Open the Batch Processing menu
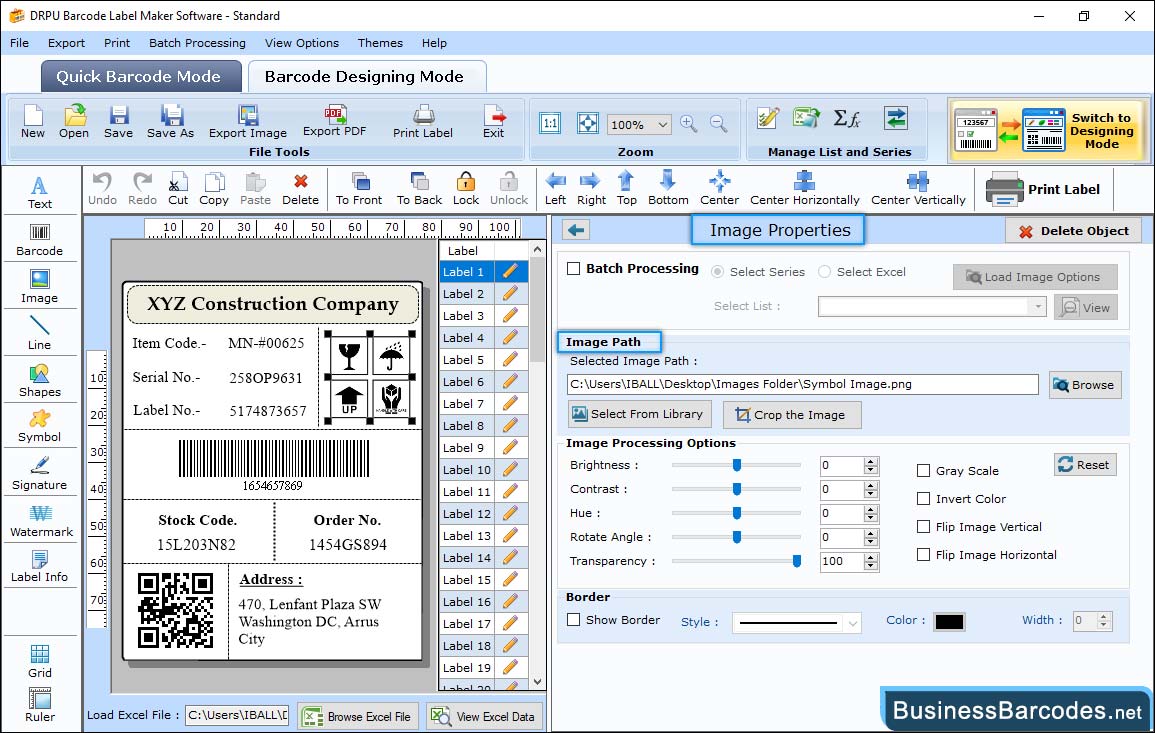1155x733 pixels. click(197, 43)
